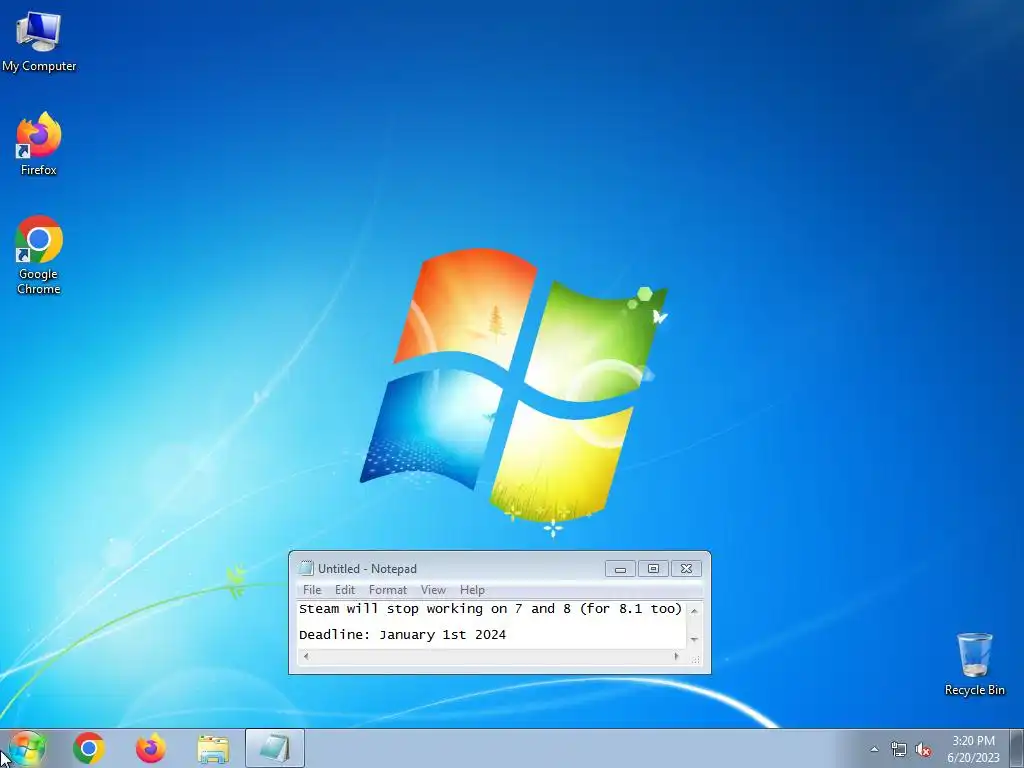Open Notepad's Format menu
This screenshot has width=1024, height=768.
click(x=388, y=590)
